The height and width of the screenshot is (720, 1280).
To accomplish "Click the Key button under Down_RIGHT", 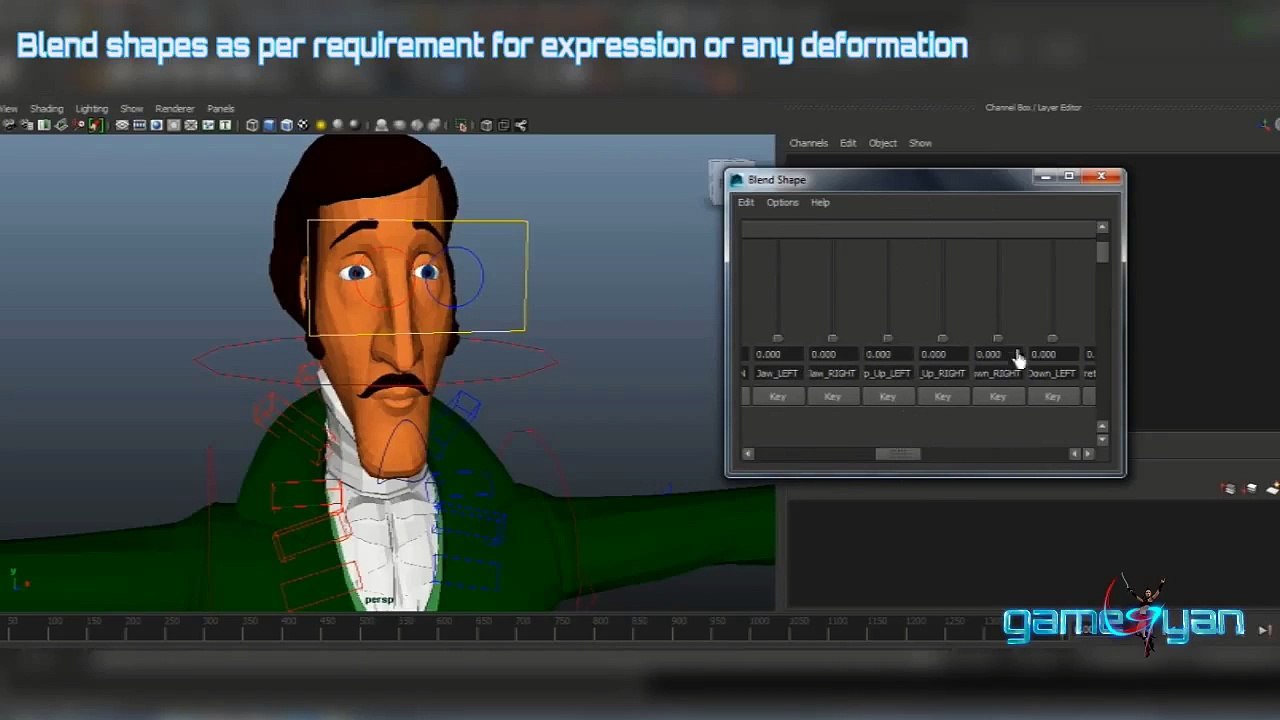I will tap(998, 397).
